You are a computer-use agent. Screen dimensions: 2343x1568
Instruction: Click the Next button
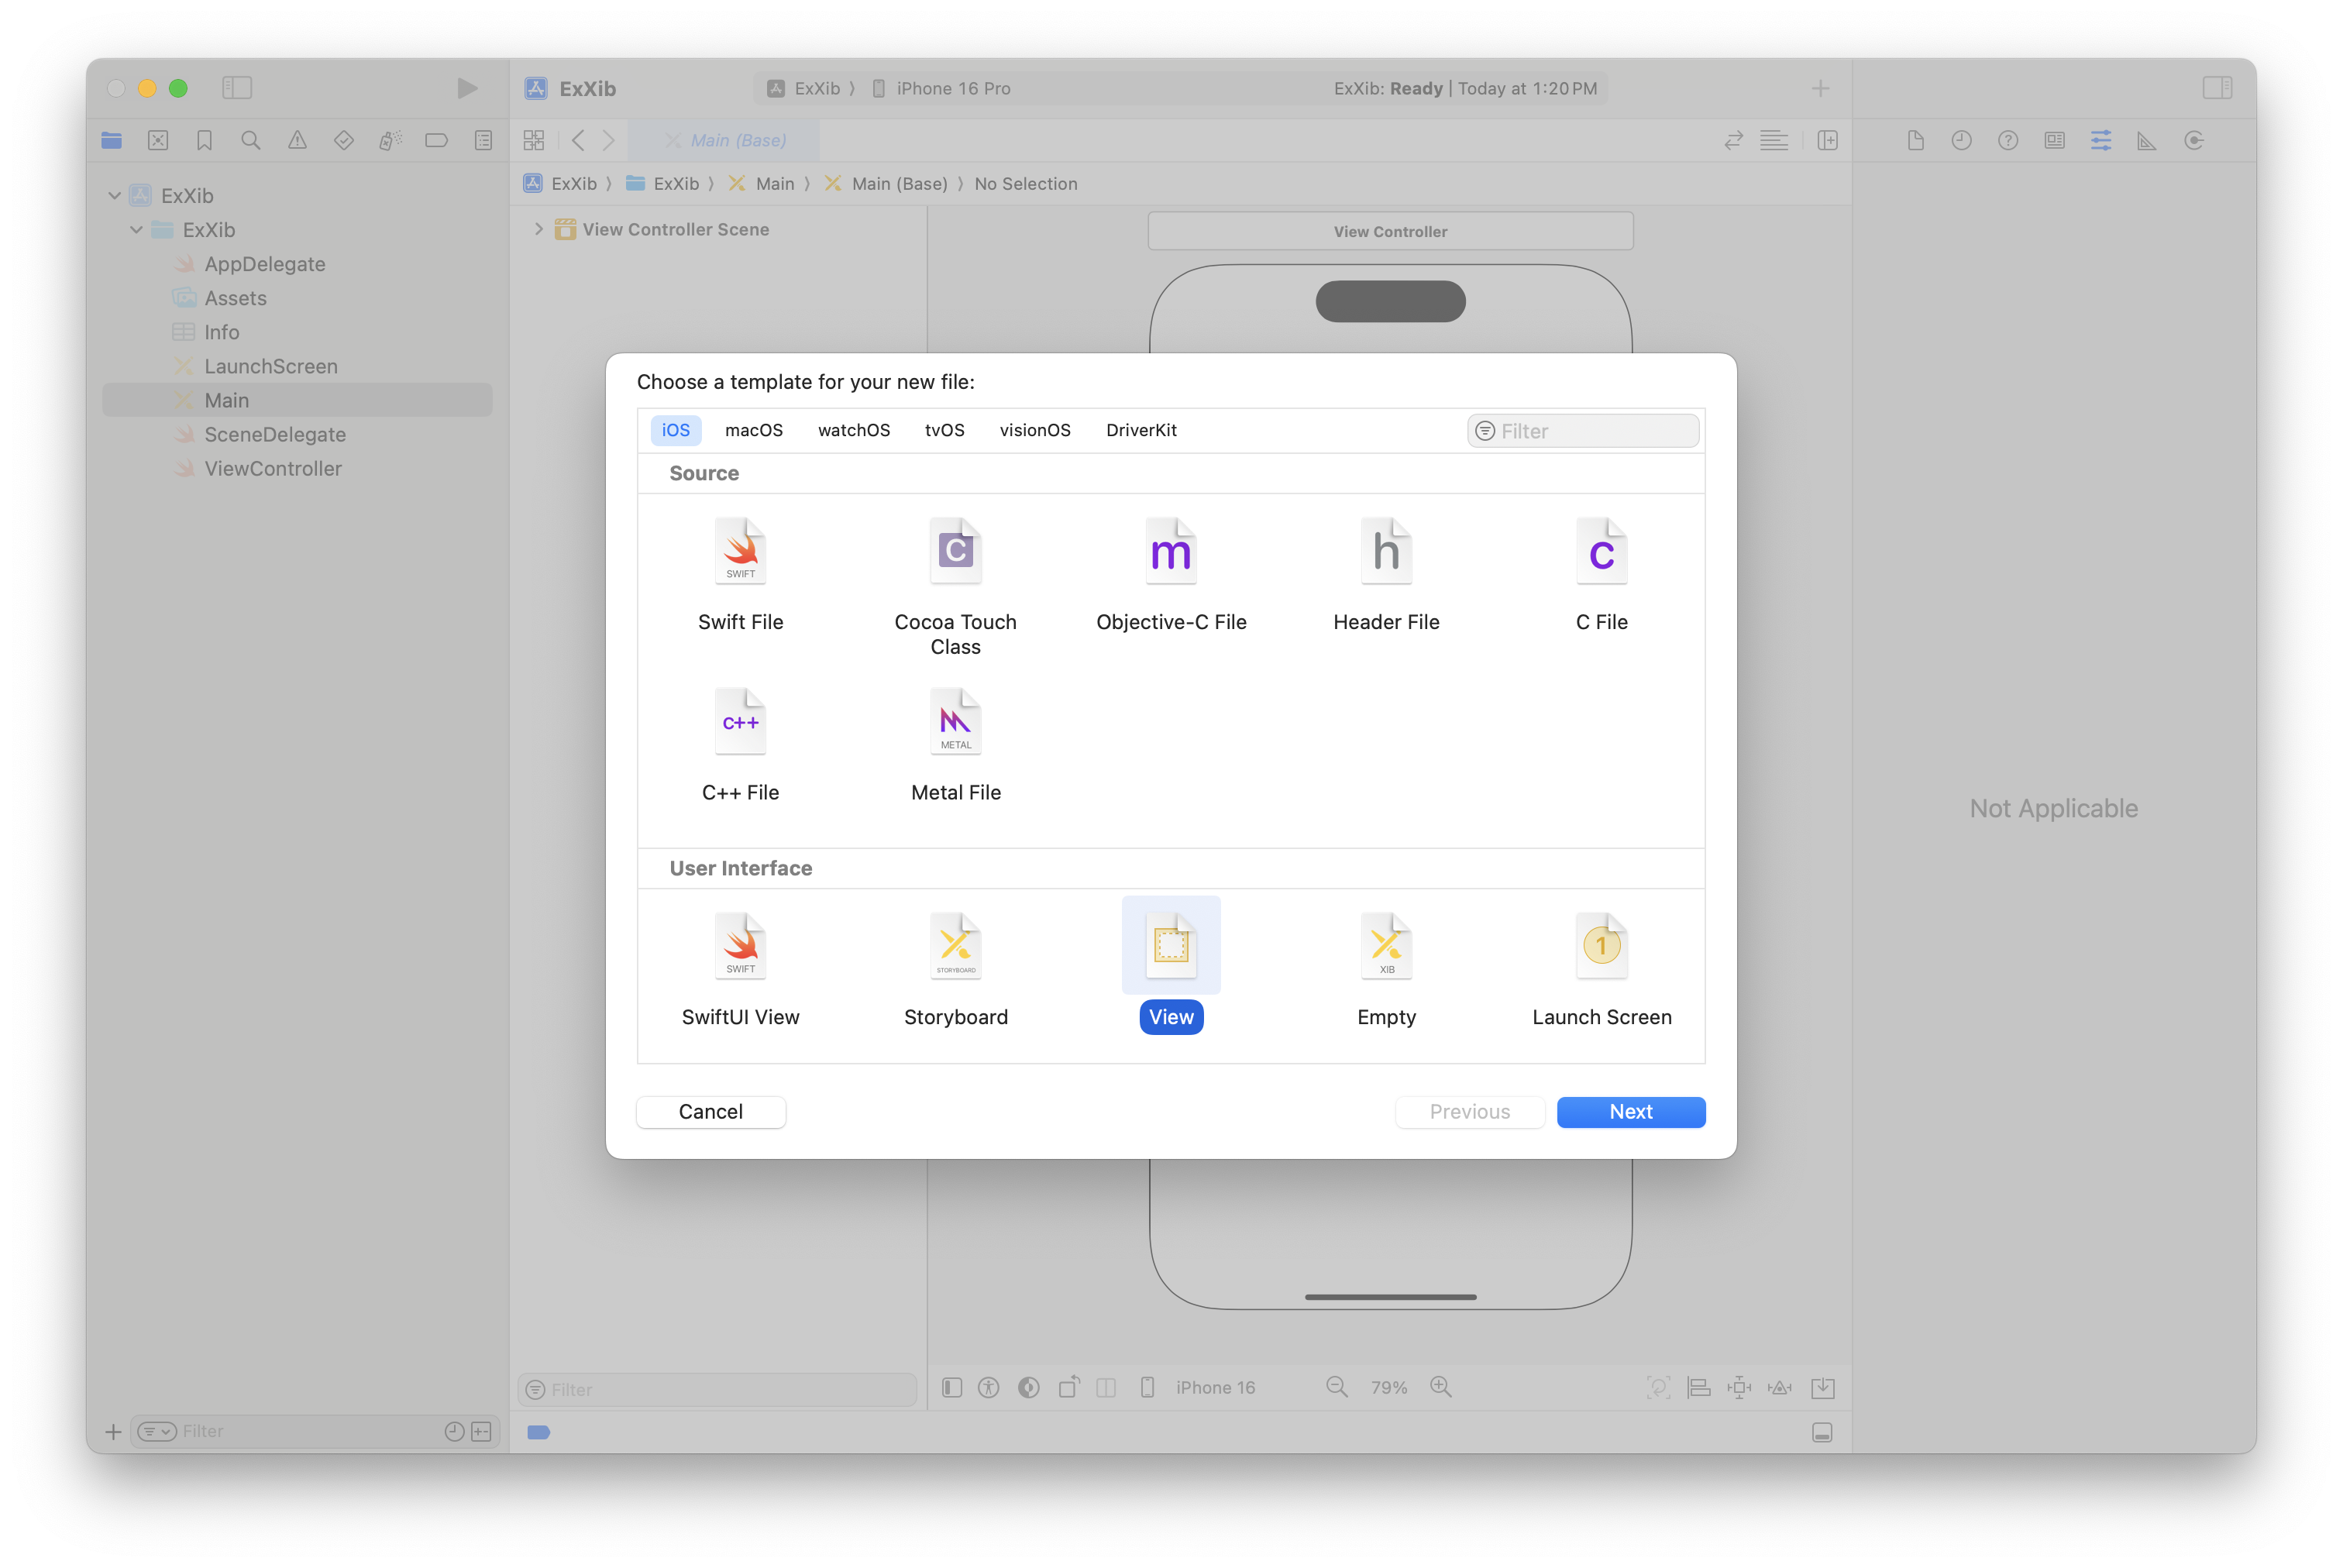(x=1630, y=1112)
